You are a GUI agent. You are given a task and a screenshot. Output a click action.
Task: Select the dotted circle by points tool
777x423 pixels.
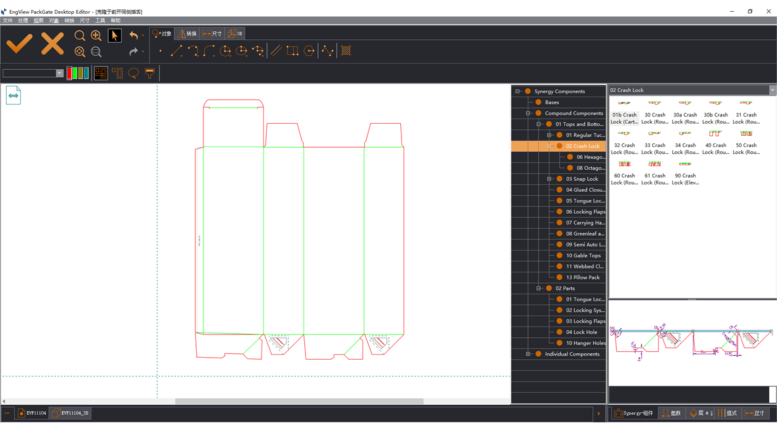pos(258,51)
